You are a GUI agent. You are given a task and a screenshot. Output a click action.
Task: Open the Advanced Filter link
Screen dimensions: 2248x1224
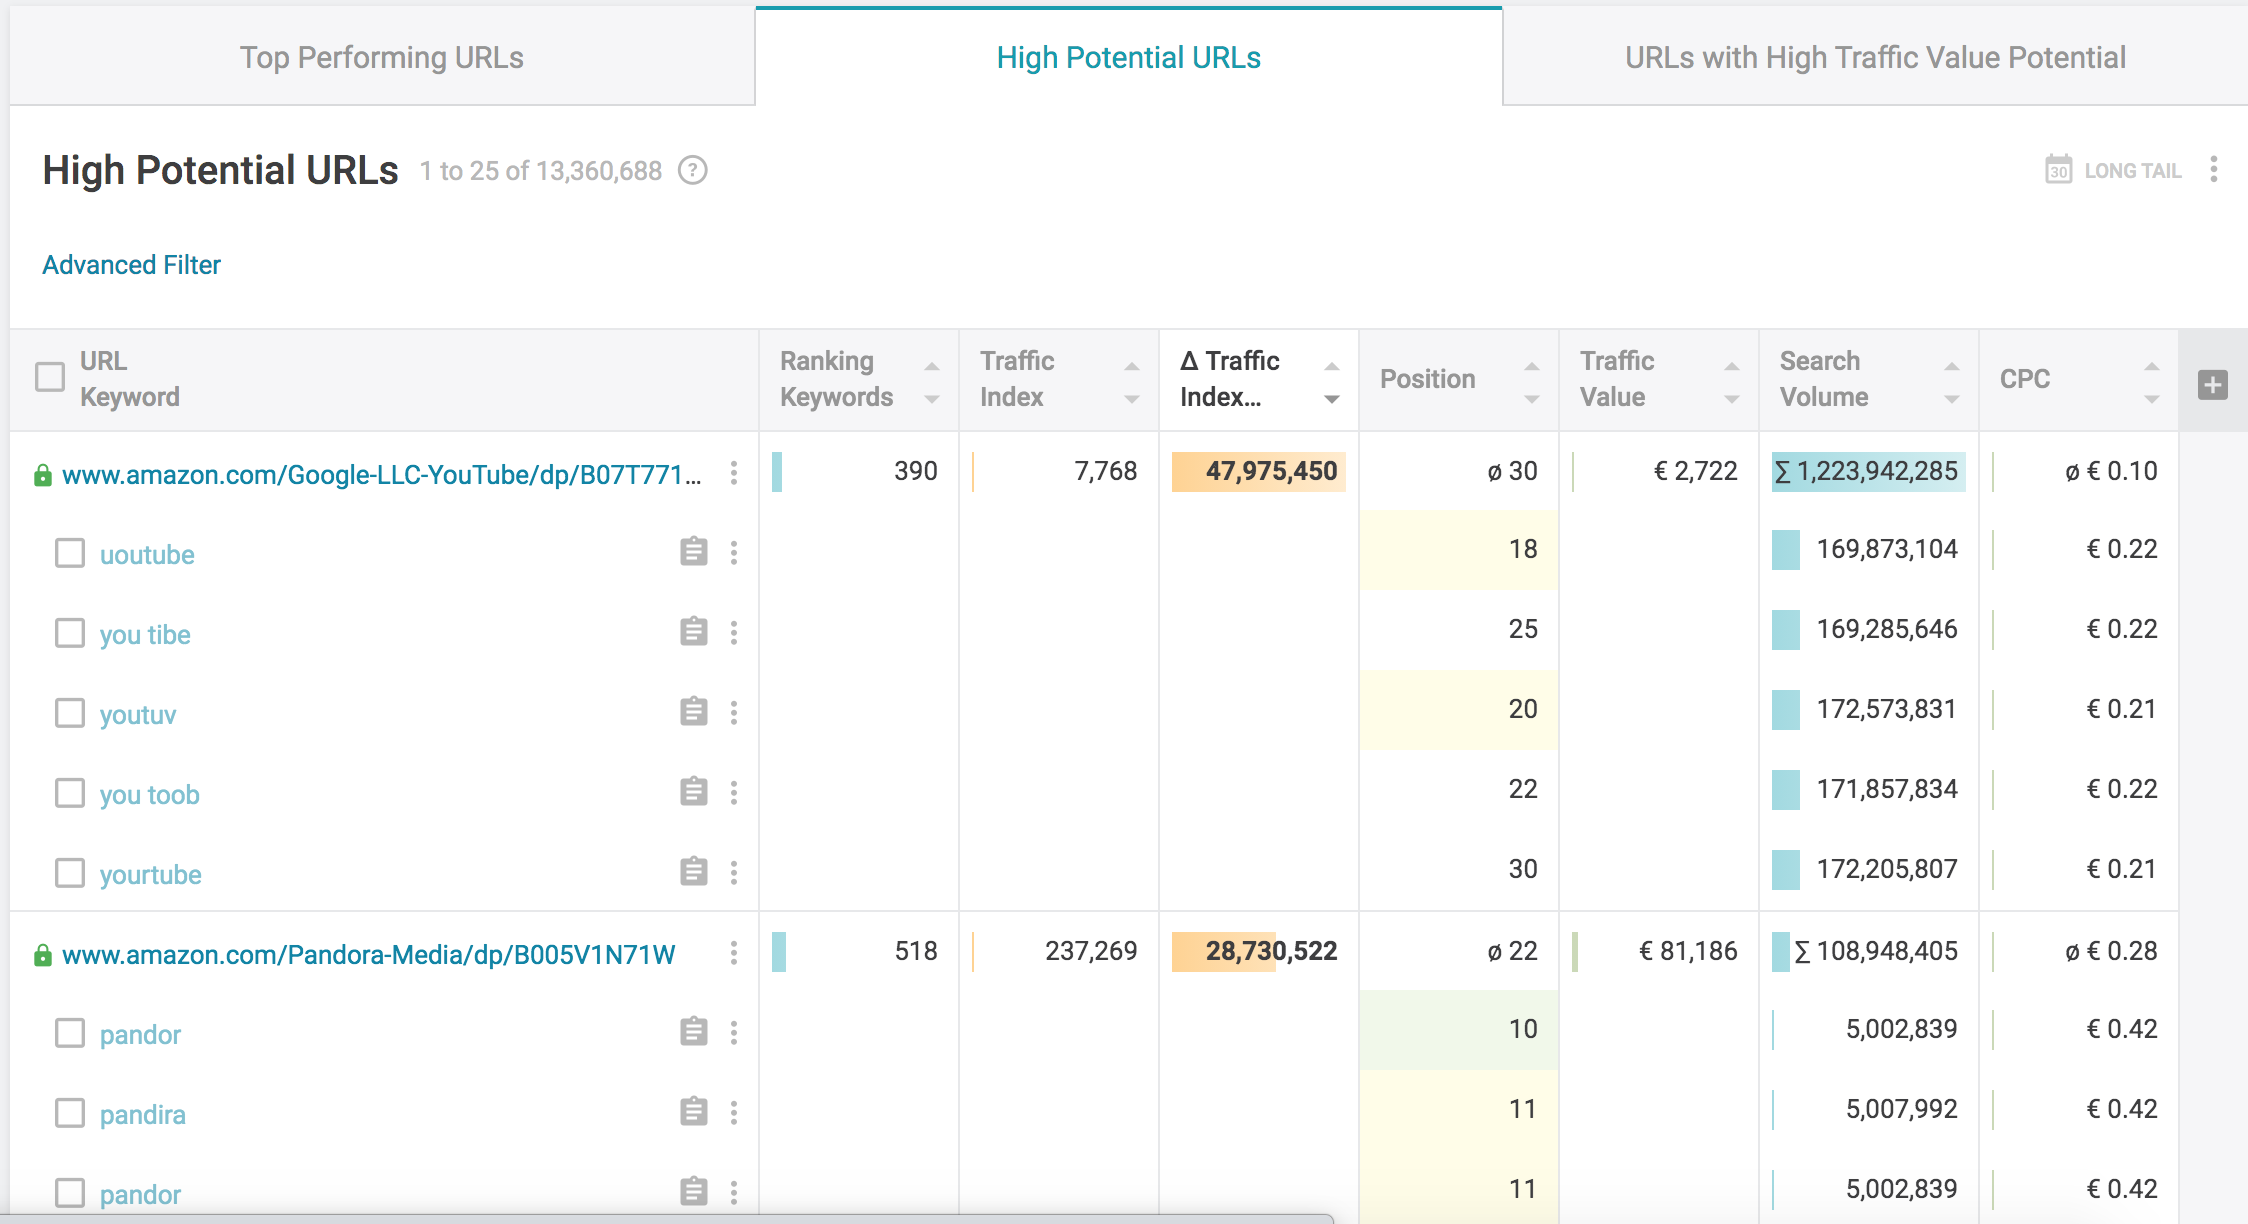tap(131, 265)
